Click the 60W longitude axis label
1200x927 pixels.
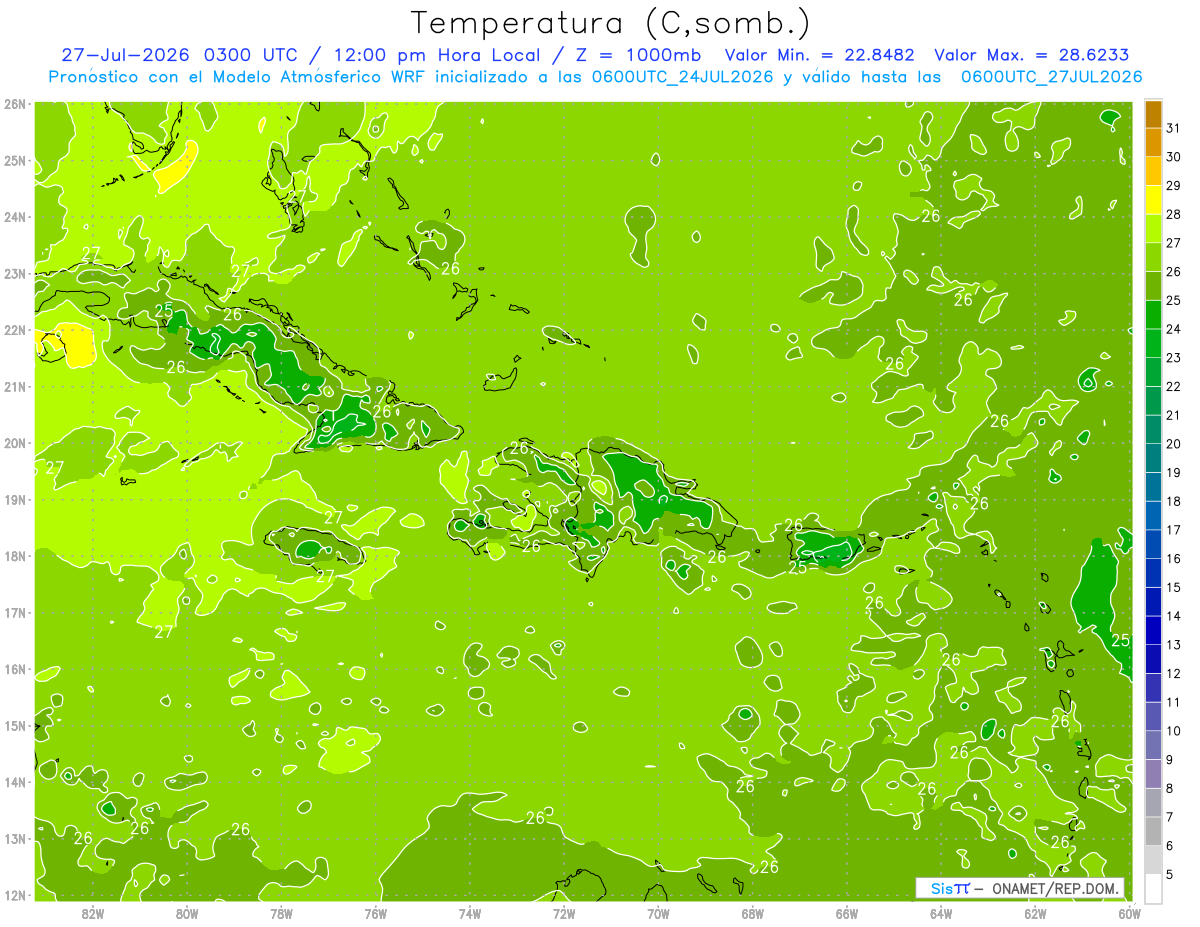(x=1130, y=913)
